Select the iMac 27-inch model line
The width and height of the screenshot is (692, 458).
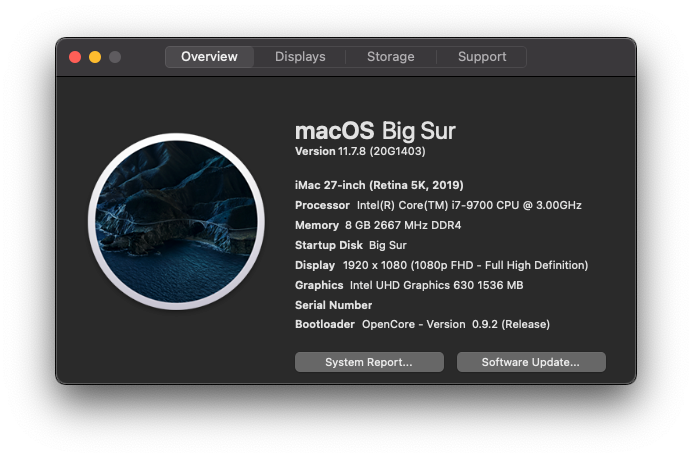tap(379, 185)
